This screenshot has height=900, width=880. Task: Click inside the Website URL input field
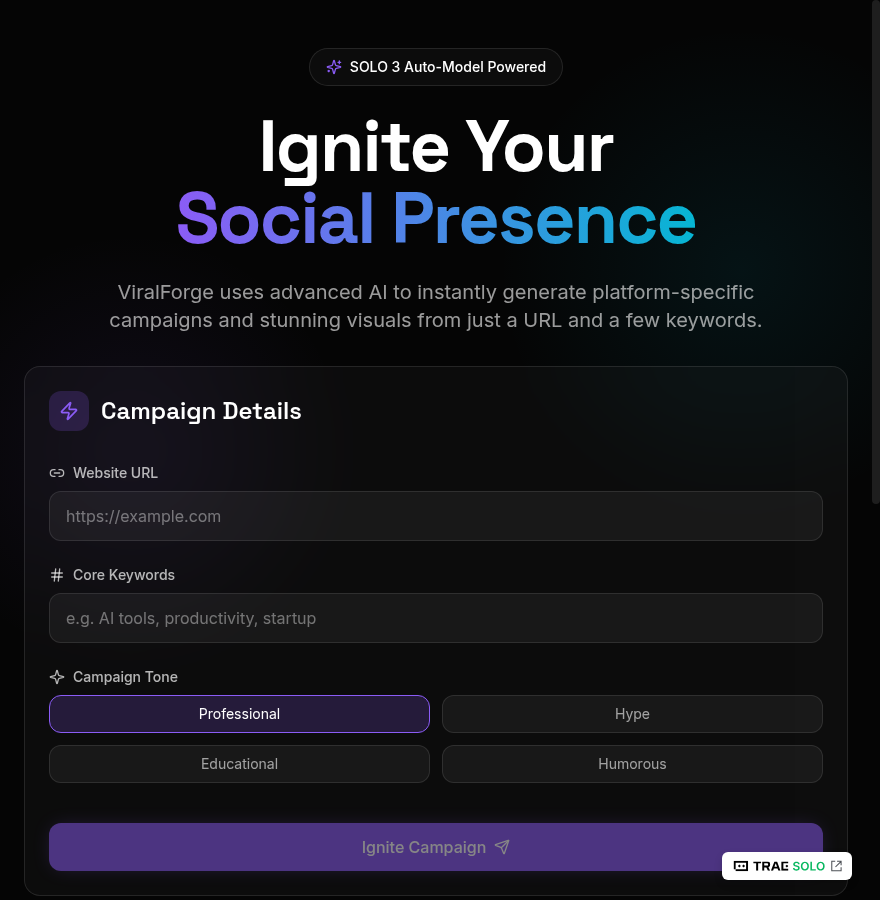tap(436, 516)
